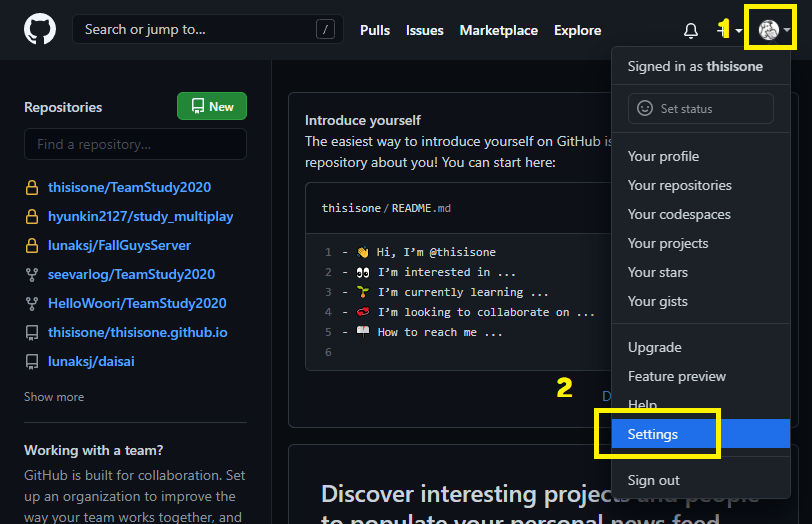Screen dimensions: 812x524
Task: Open thisisone/TeamStudy2020 repository
Action: (x=129, y=187)
